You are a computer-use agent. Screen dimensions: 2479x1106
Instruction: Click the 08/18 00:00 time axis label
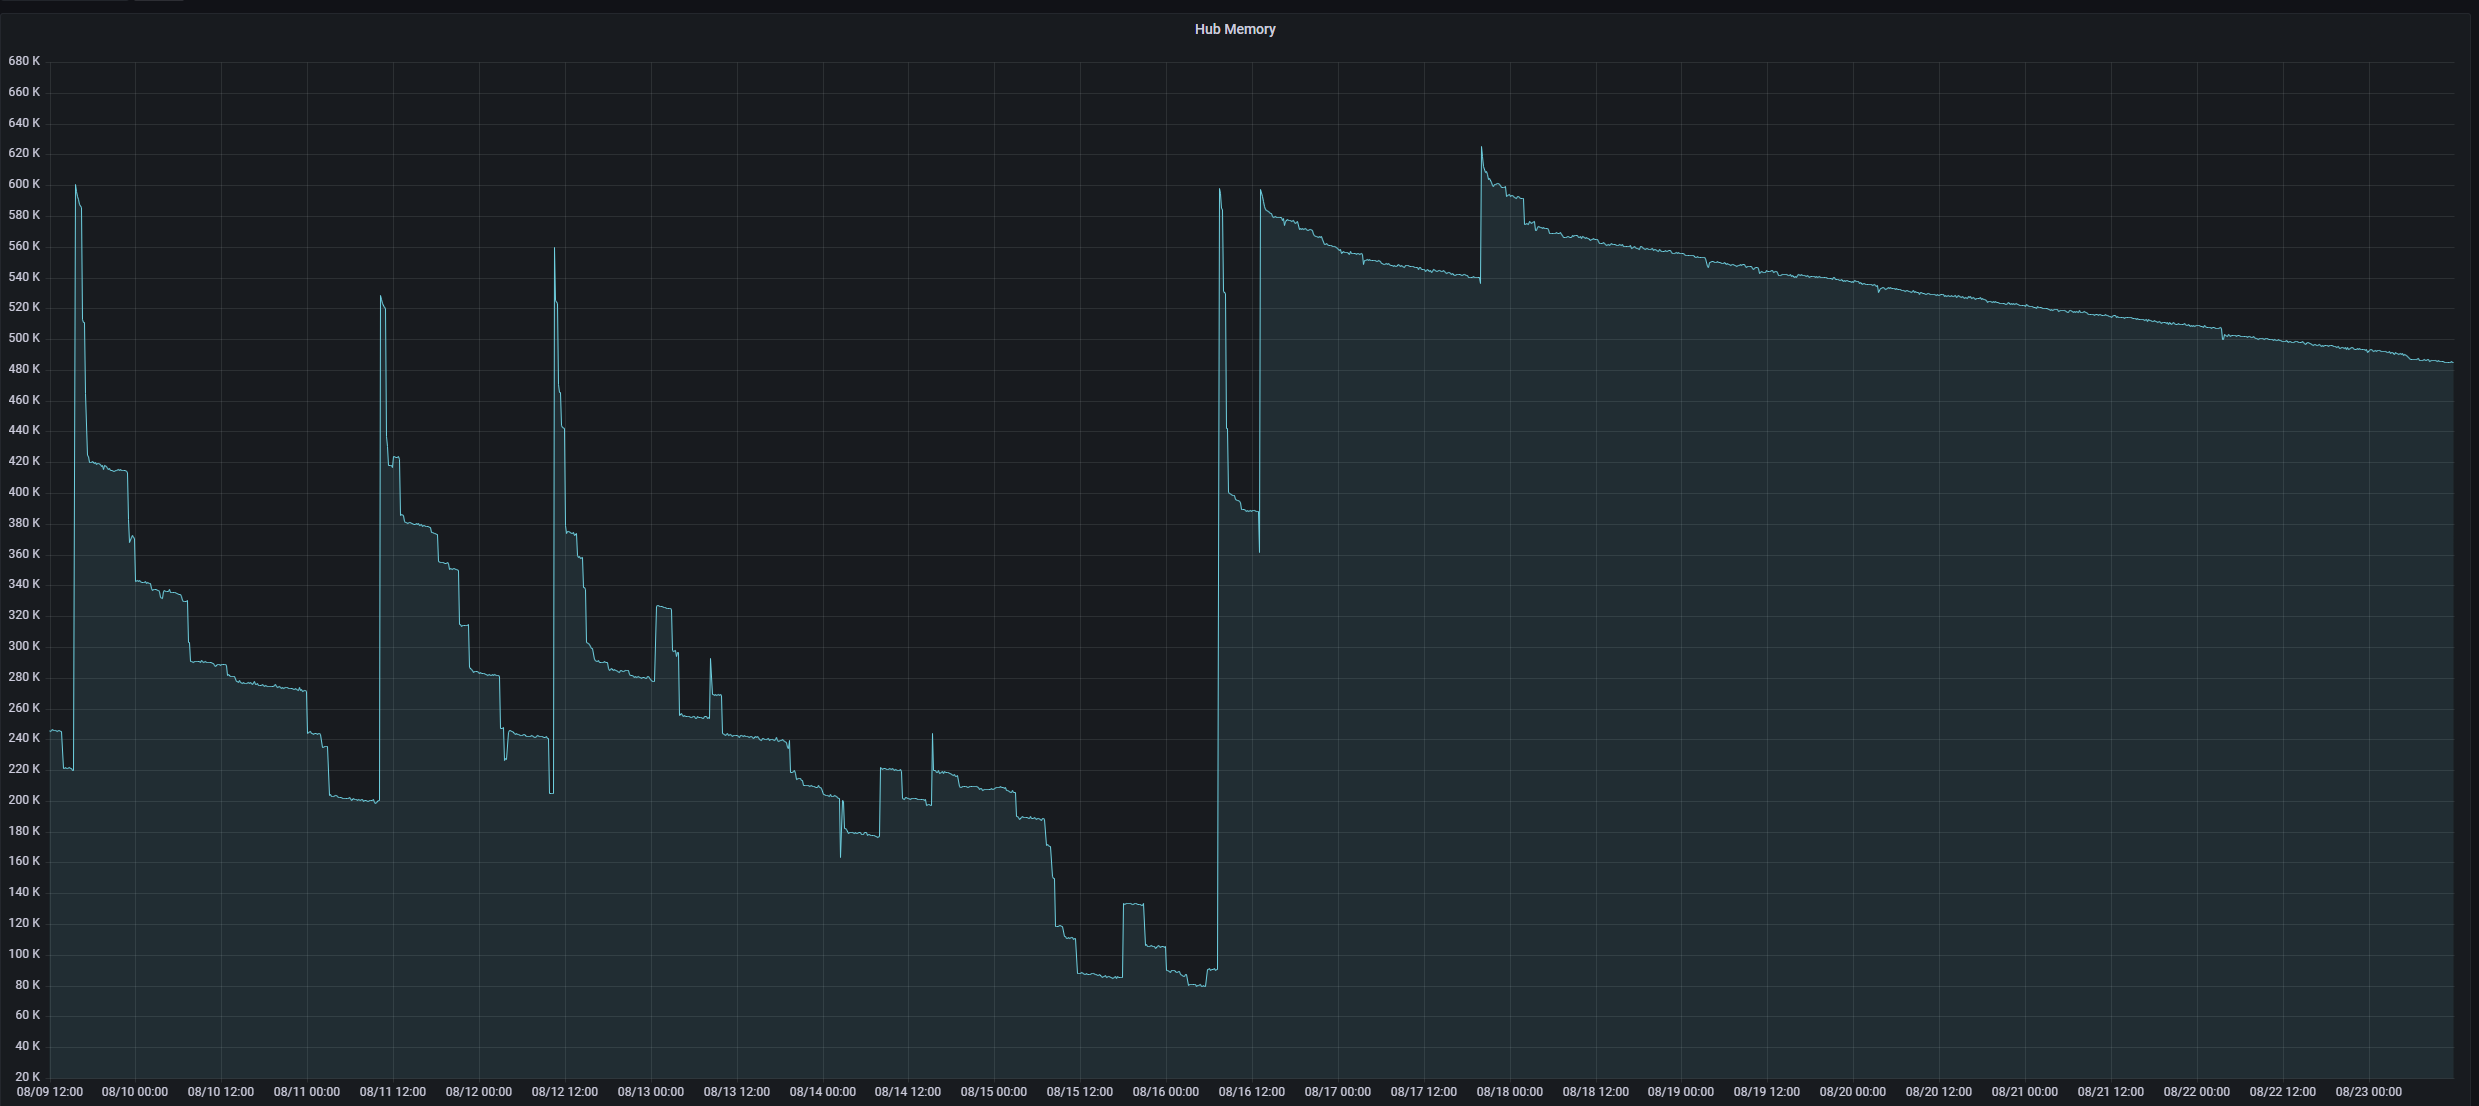[1510, 1092]
